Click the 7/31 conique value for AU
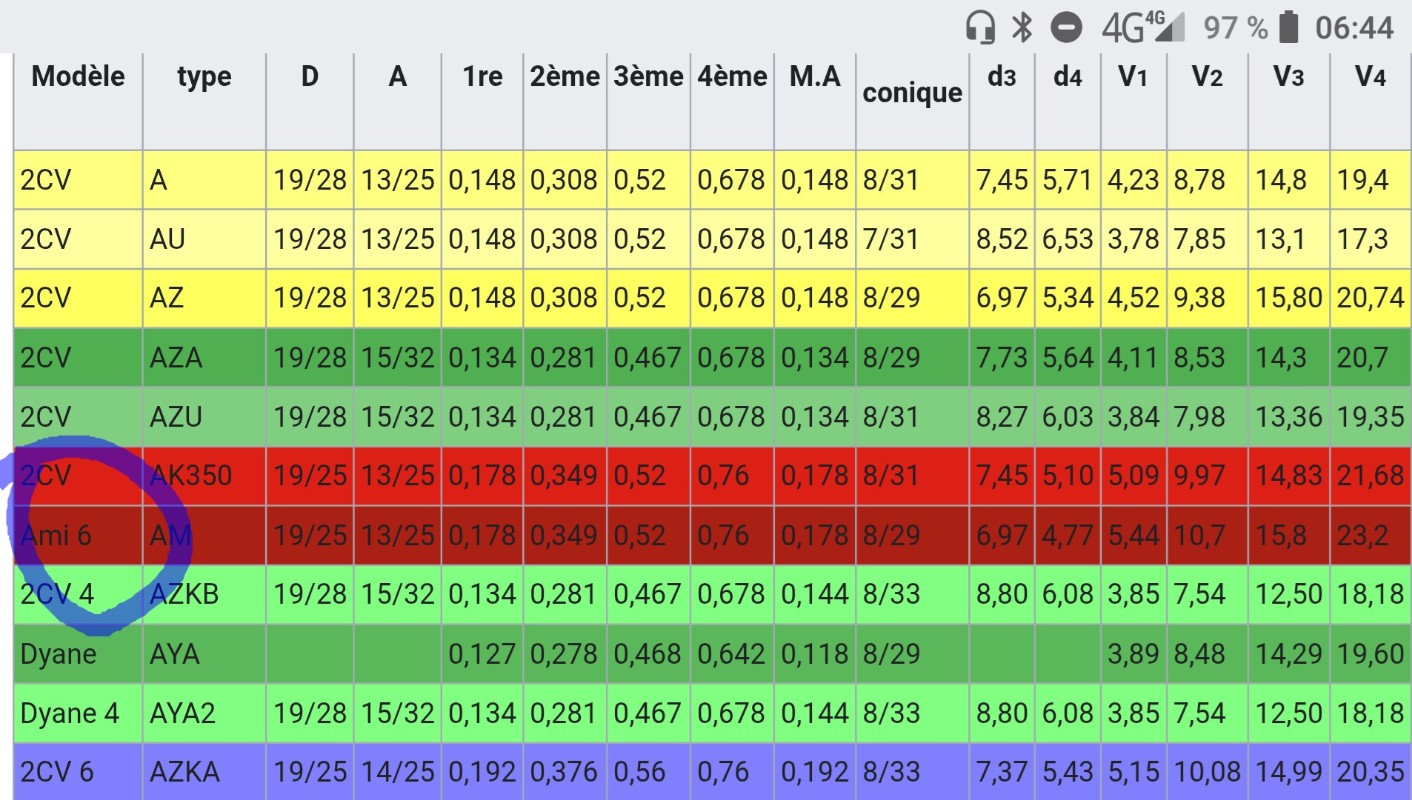This screenshot has width=1412, height=800. (891, 239)
